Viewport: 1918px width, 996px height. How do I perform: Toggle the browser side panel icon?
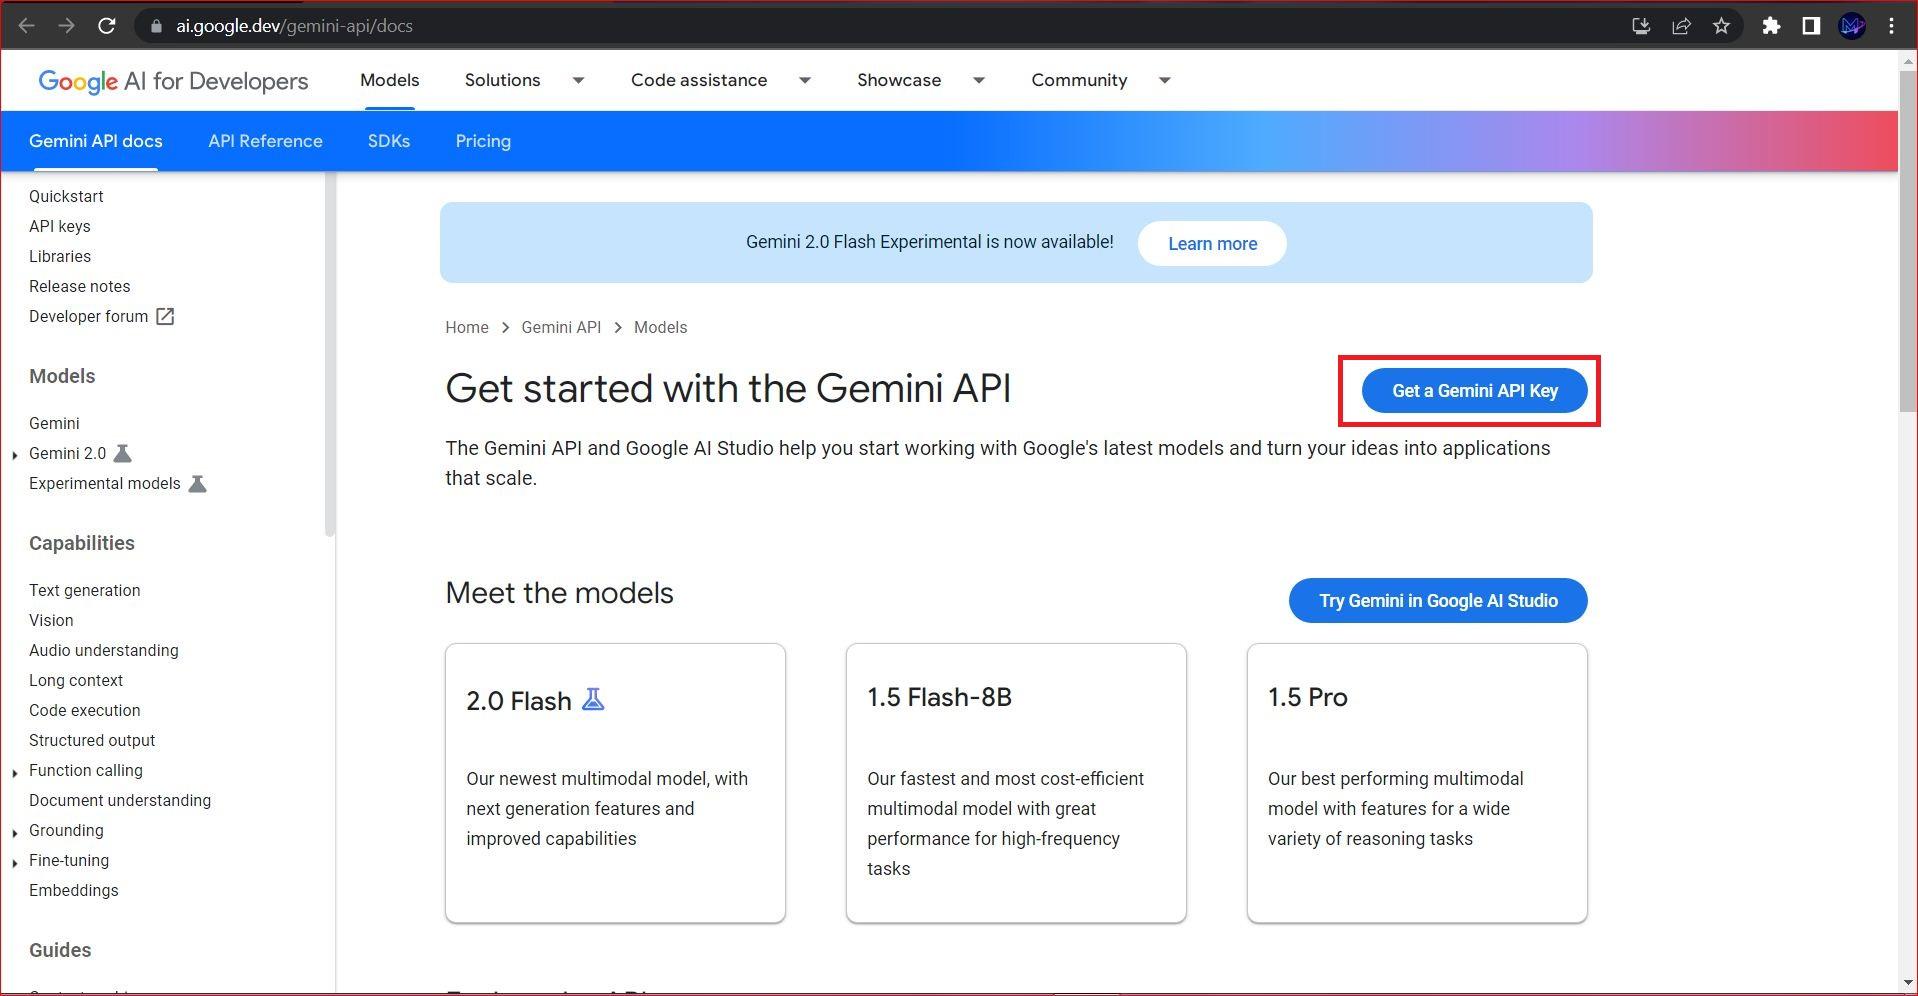(x=1811, y=26)
